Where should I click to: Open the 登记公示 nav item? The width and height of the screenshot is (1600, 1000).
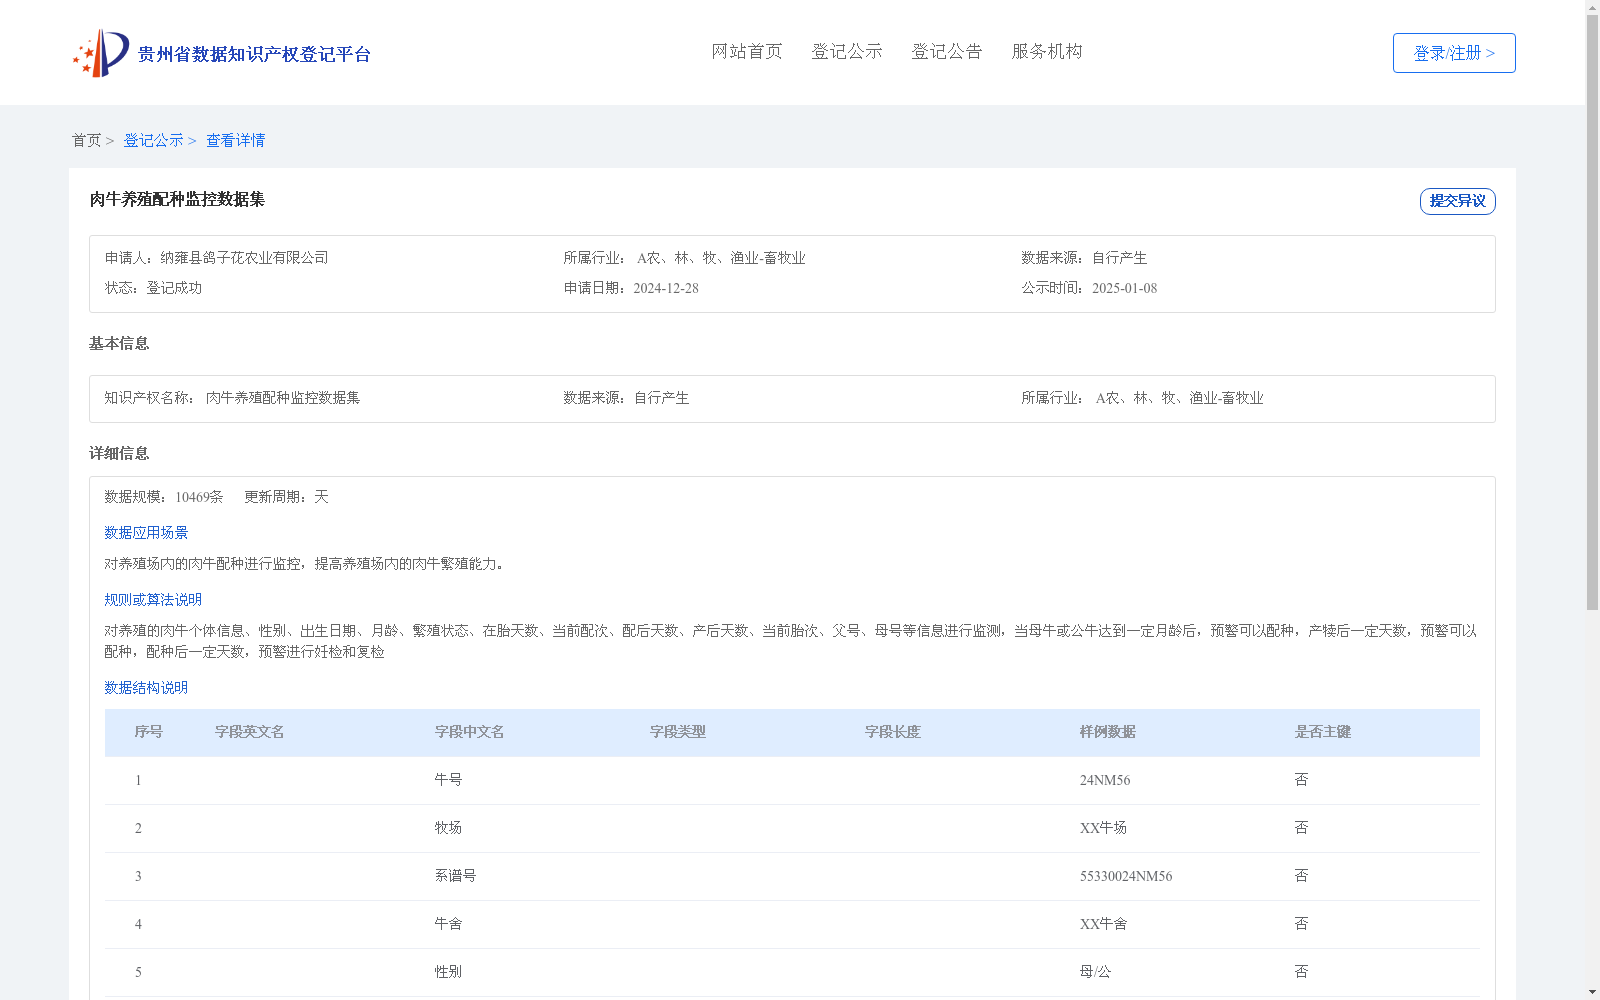point(847,52)
